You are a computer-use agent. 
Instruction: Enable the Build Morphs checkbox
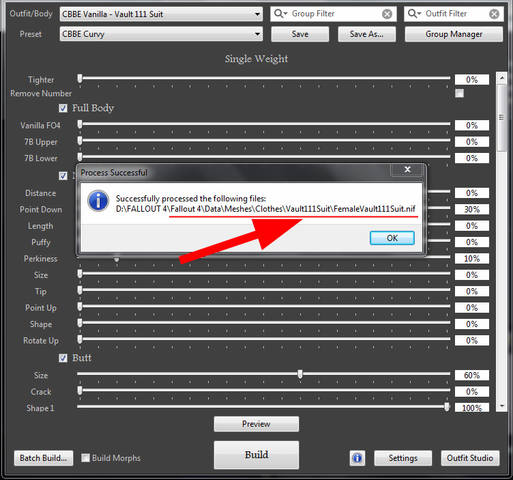[x=86, y=458]
